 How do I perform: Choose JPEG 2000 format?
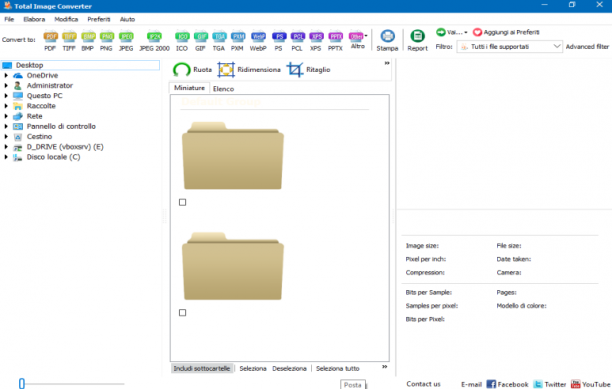155,41
